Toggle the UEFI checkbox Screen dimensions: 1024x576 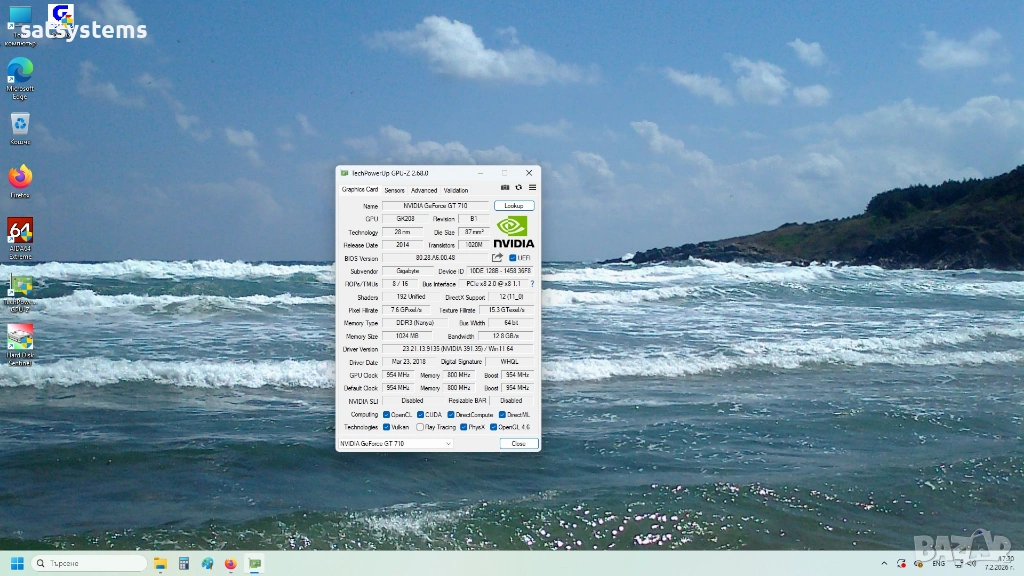513,258
